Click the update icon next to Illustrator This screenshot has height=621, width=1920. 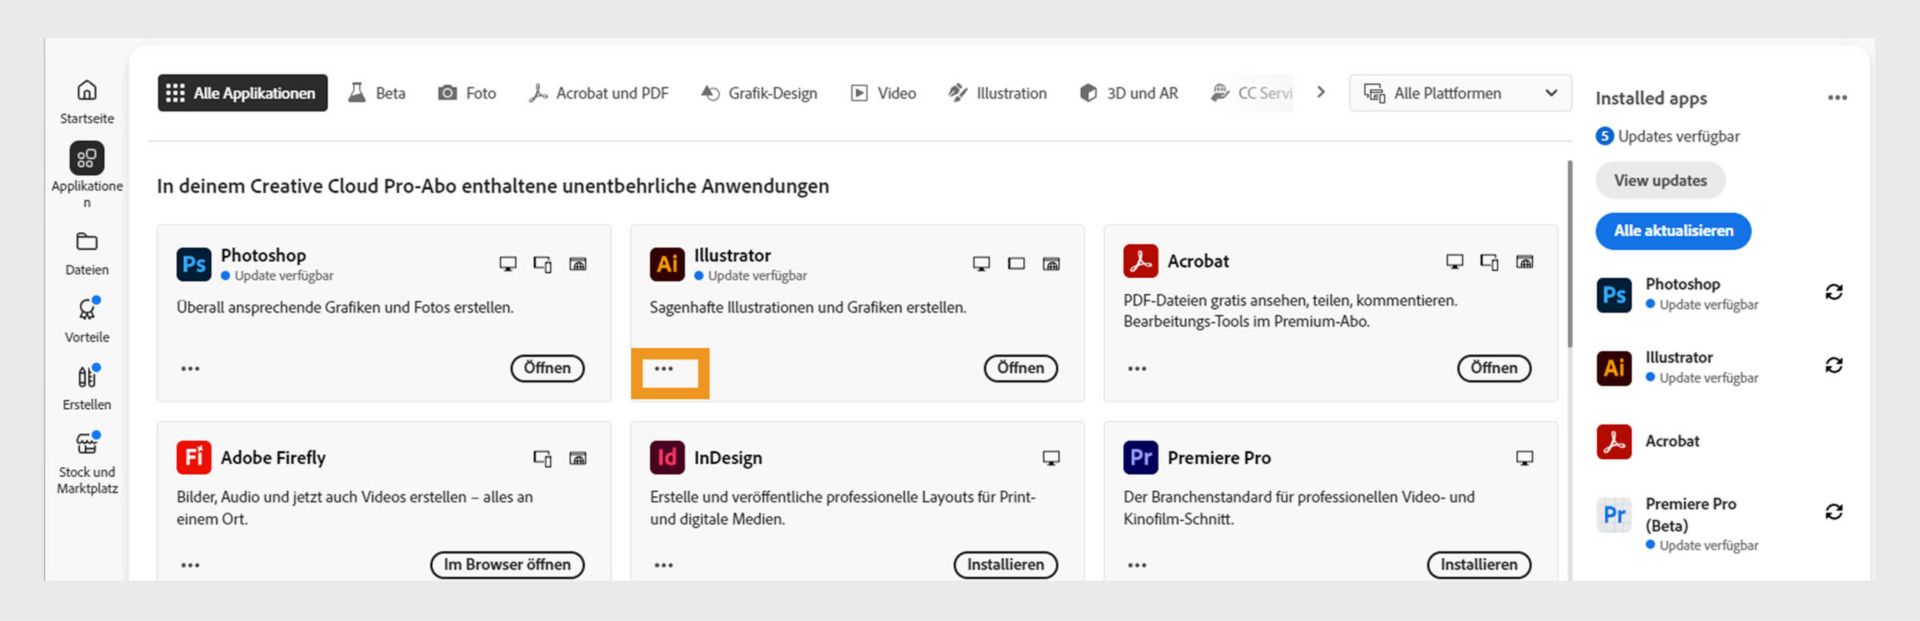(1833, 365)
